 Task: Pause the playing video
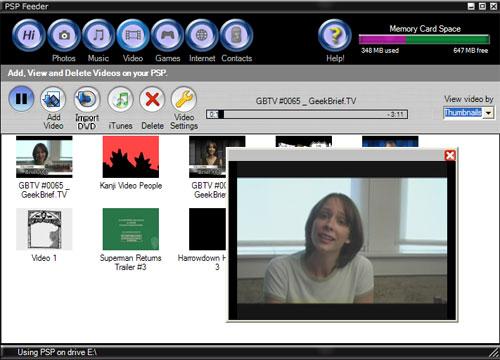[x=21, y=99]
